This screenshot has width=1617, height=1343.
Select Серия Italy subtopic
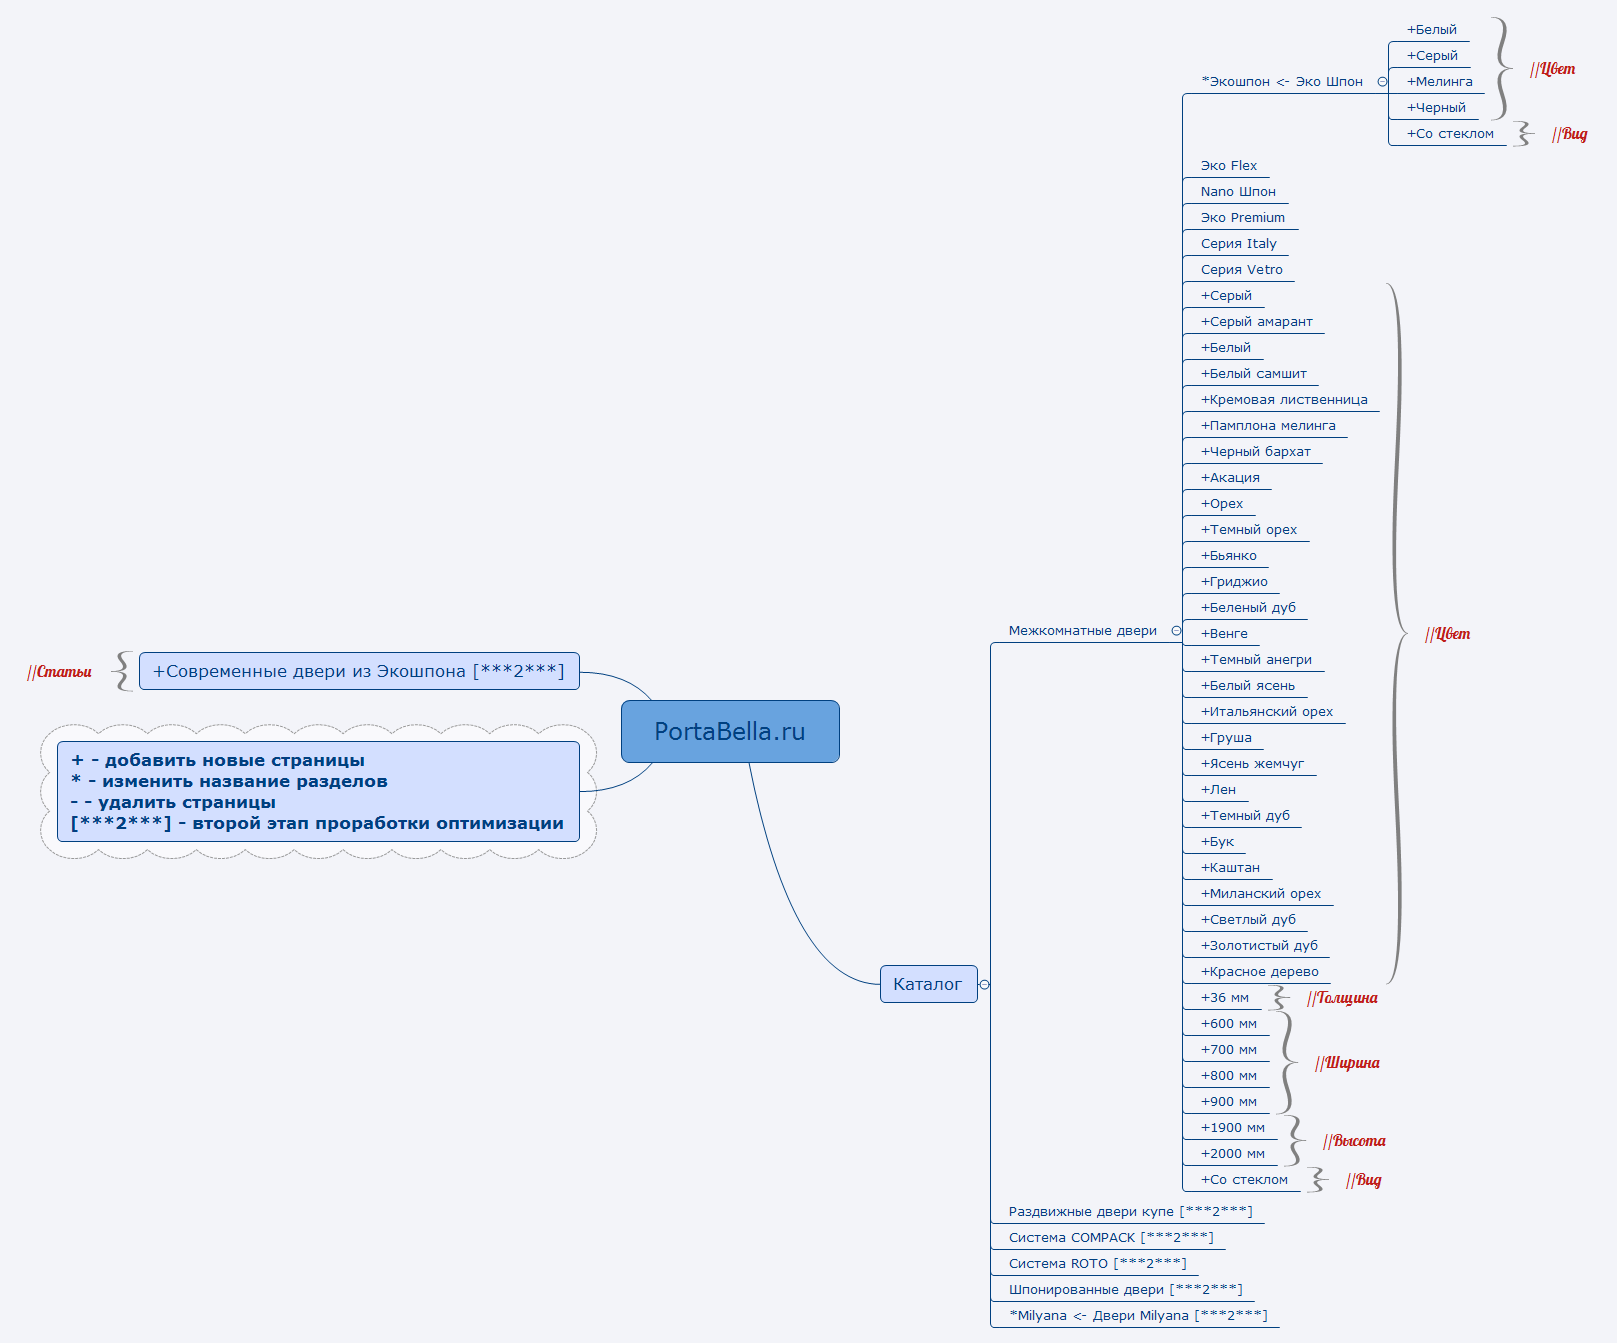(x=1239, y=244)
